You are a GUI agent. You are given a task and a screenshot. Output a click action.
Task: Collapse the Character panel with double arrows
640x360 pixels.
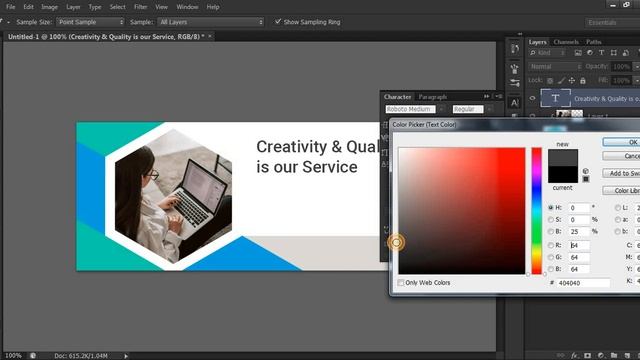point(487,96)
